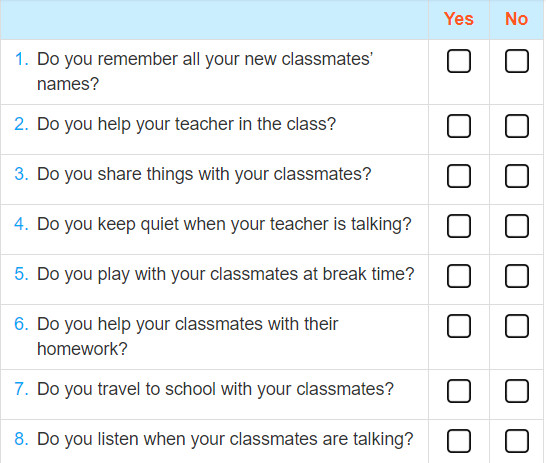
Task: Tick Yes for helping your teacher
Action: (x=459, y=126)
